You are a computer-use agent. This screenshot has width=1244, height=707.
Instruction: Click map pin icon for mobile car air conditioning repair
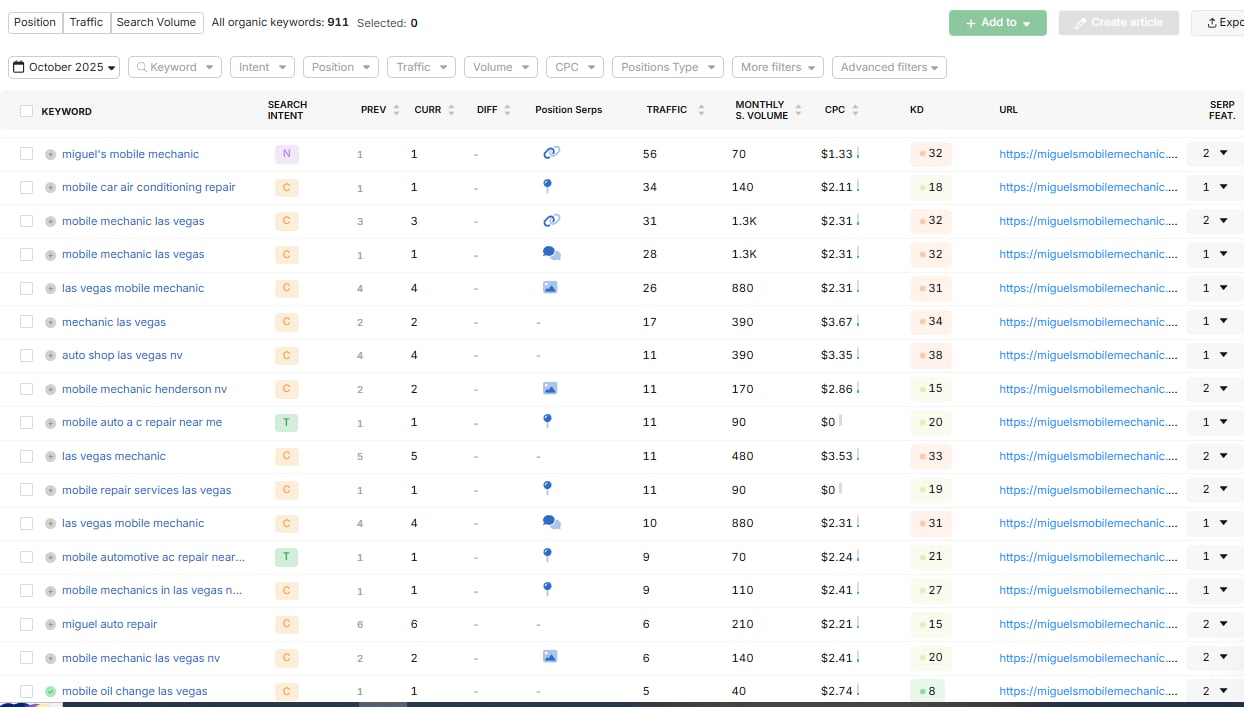coord(547,186)
